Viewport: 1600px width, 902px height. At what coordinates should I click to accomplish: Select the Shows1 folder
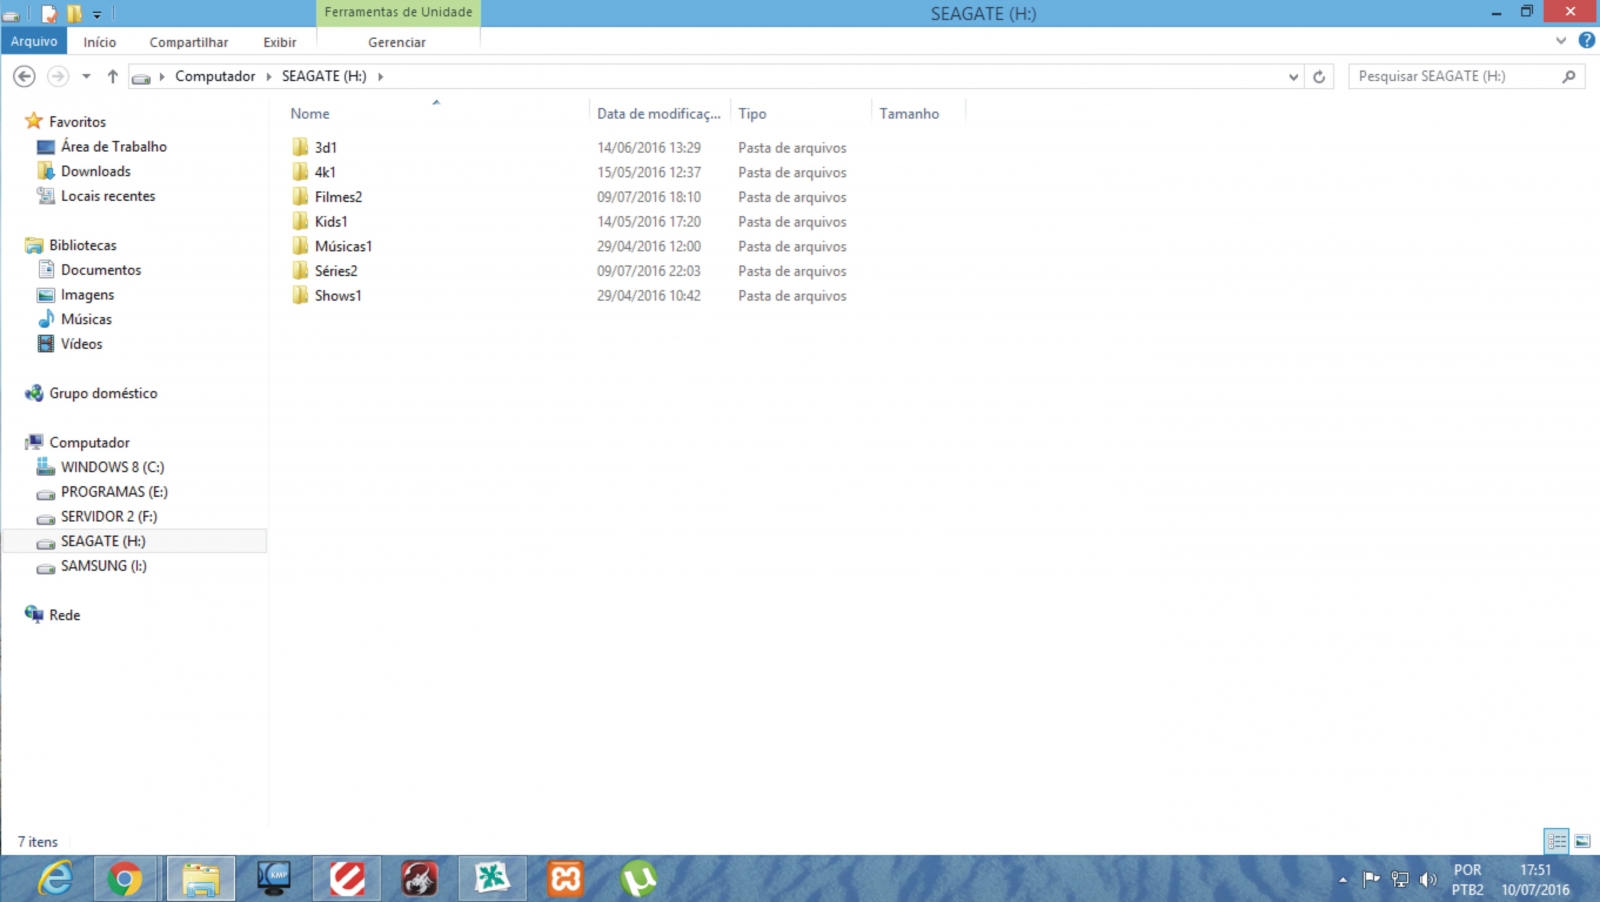[338, 295]
